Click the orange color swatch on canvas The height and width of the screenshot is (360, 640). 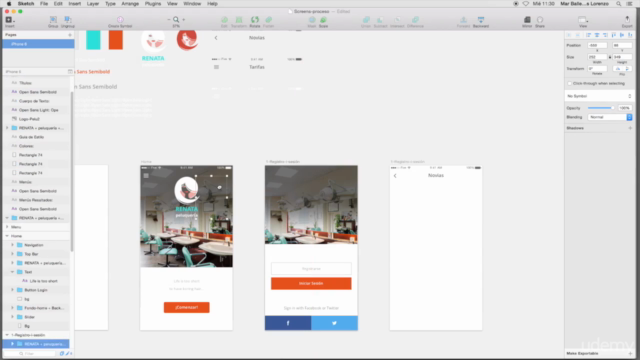(116, 40)
